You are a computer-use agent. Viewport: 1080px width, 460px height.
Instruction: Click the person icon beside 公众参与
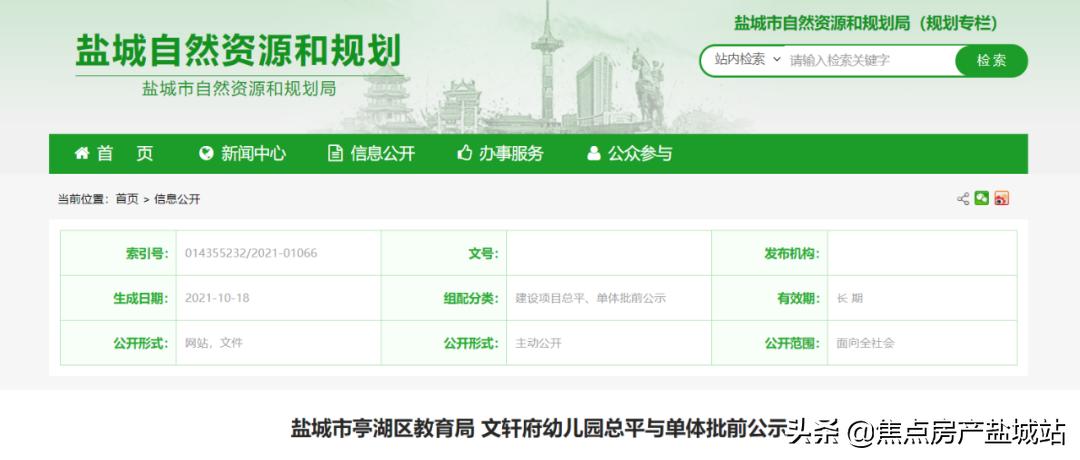[x=594, y=153]
